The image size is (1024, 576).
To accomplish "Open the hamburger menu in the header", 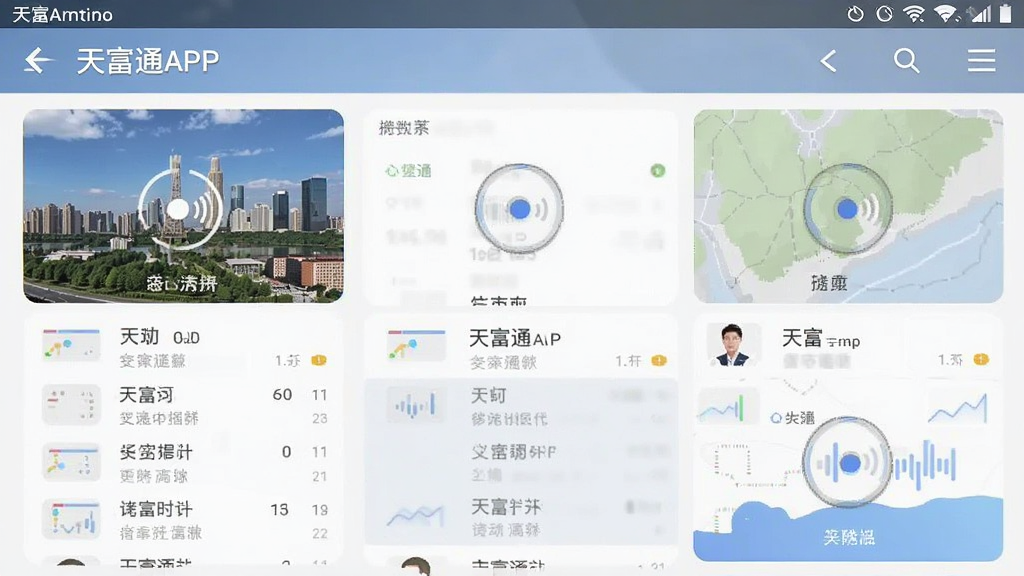I will [x=982, y=61].
